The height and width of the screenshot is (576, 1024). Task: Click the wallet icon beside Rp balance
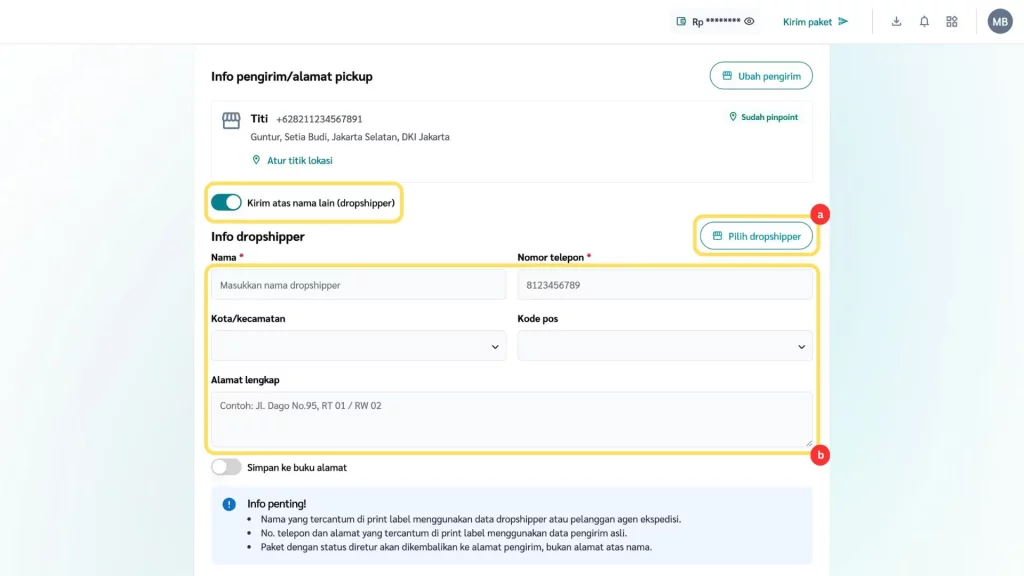[681, 22]
